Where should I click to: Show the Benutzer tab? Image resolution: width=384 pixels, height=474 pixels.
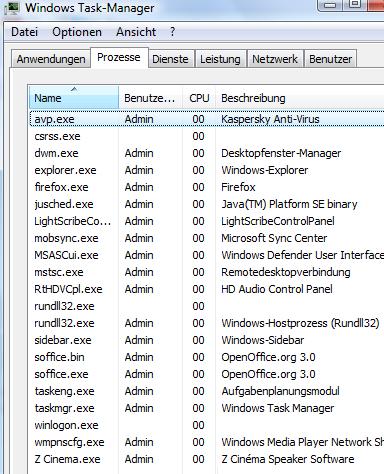tap(330, 59)
